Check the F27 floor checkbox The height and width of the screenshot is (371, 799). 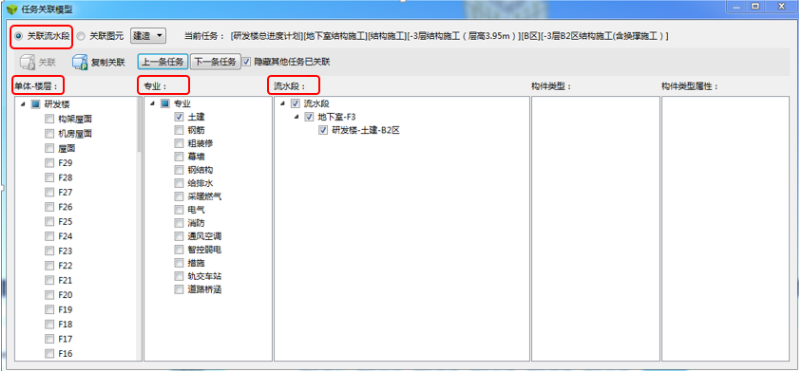point(49,192)
